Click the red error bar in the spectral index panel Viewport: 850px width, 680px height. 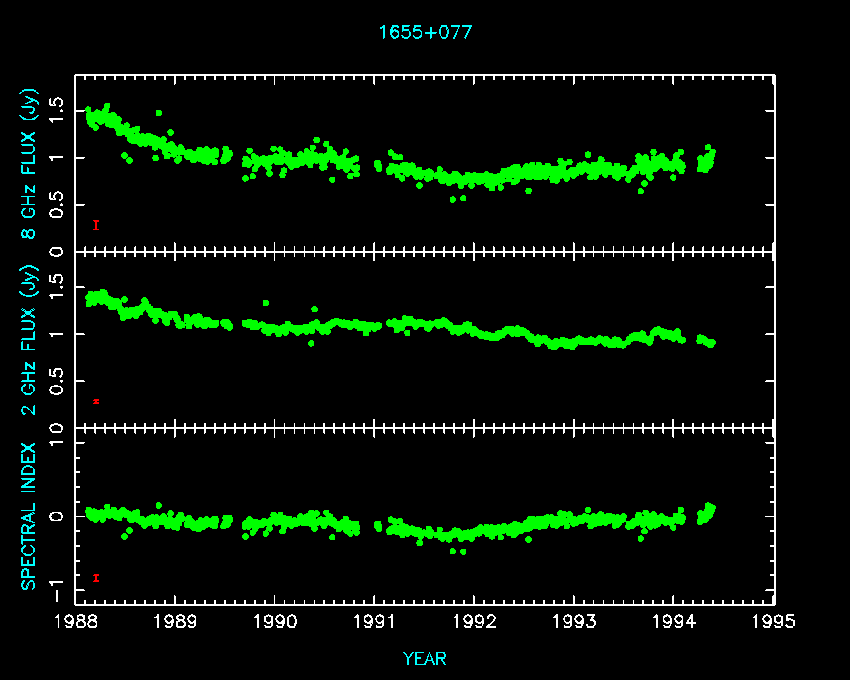[96, 577]
